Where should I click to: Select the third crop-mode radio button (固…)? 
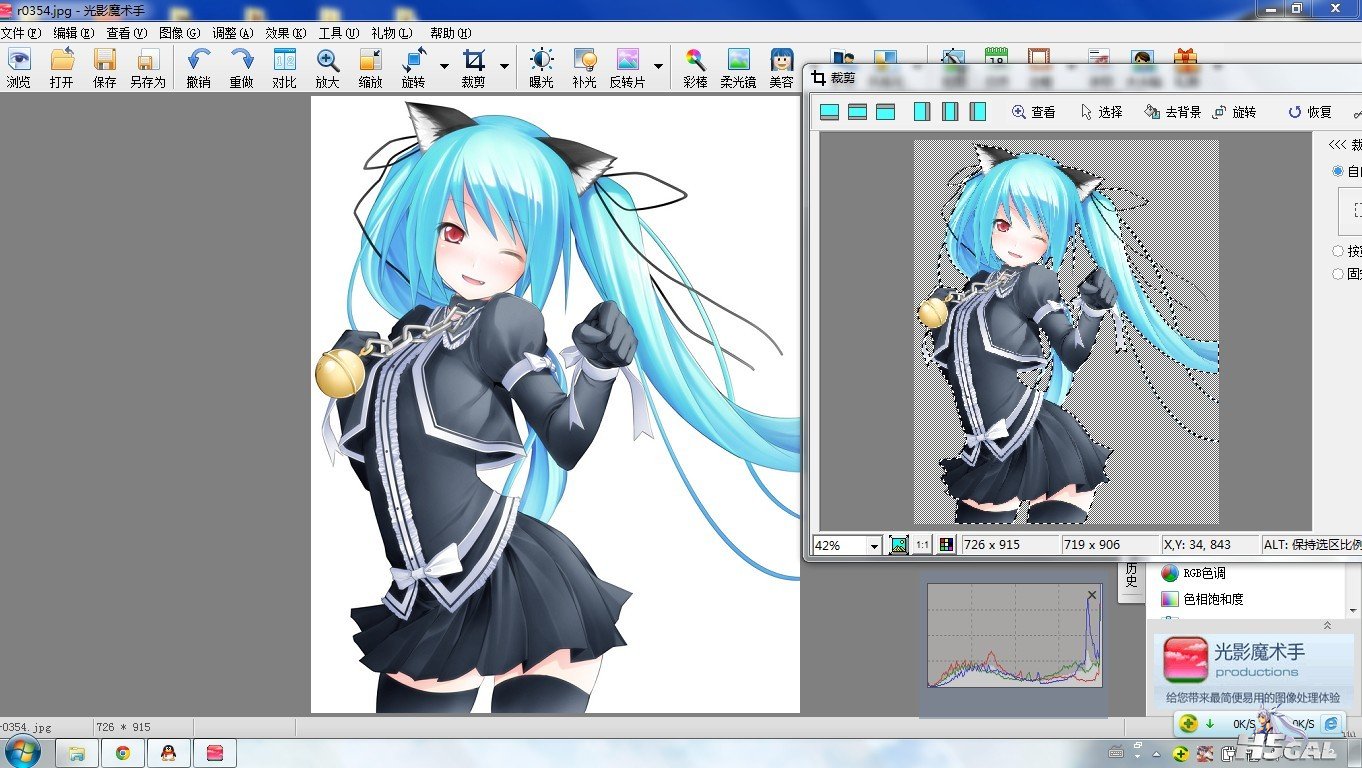(x=1338, y=273)
